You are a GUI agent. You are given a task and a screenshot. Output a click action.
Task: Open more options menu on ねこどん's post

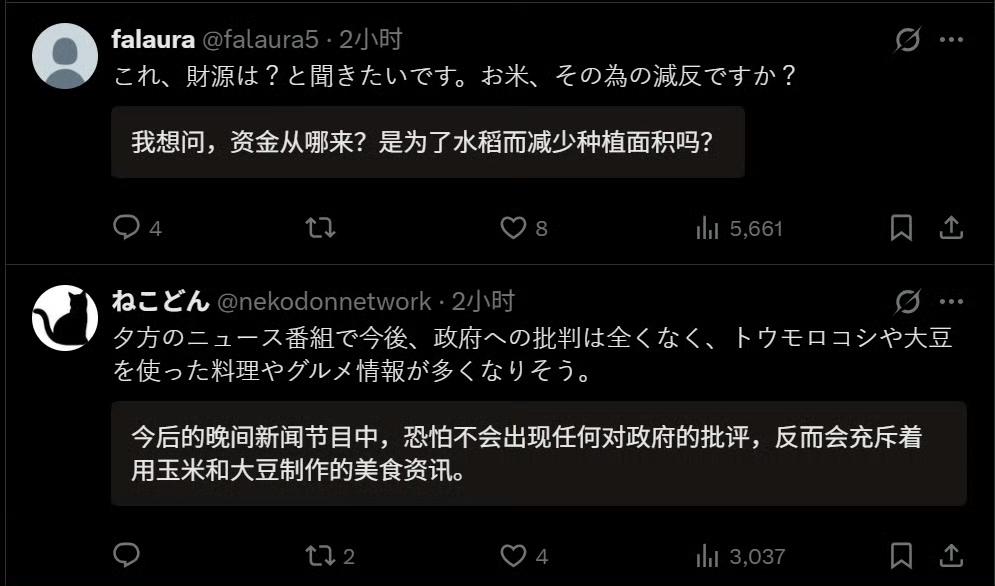coord(951,302)
